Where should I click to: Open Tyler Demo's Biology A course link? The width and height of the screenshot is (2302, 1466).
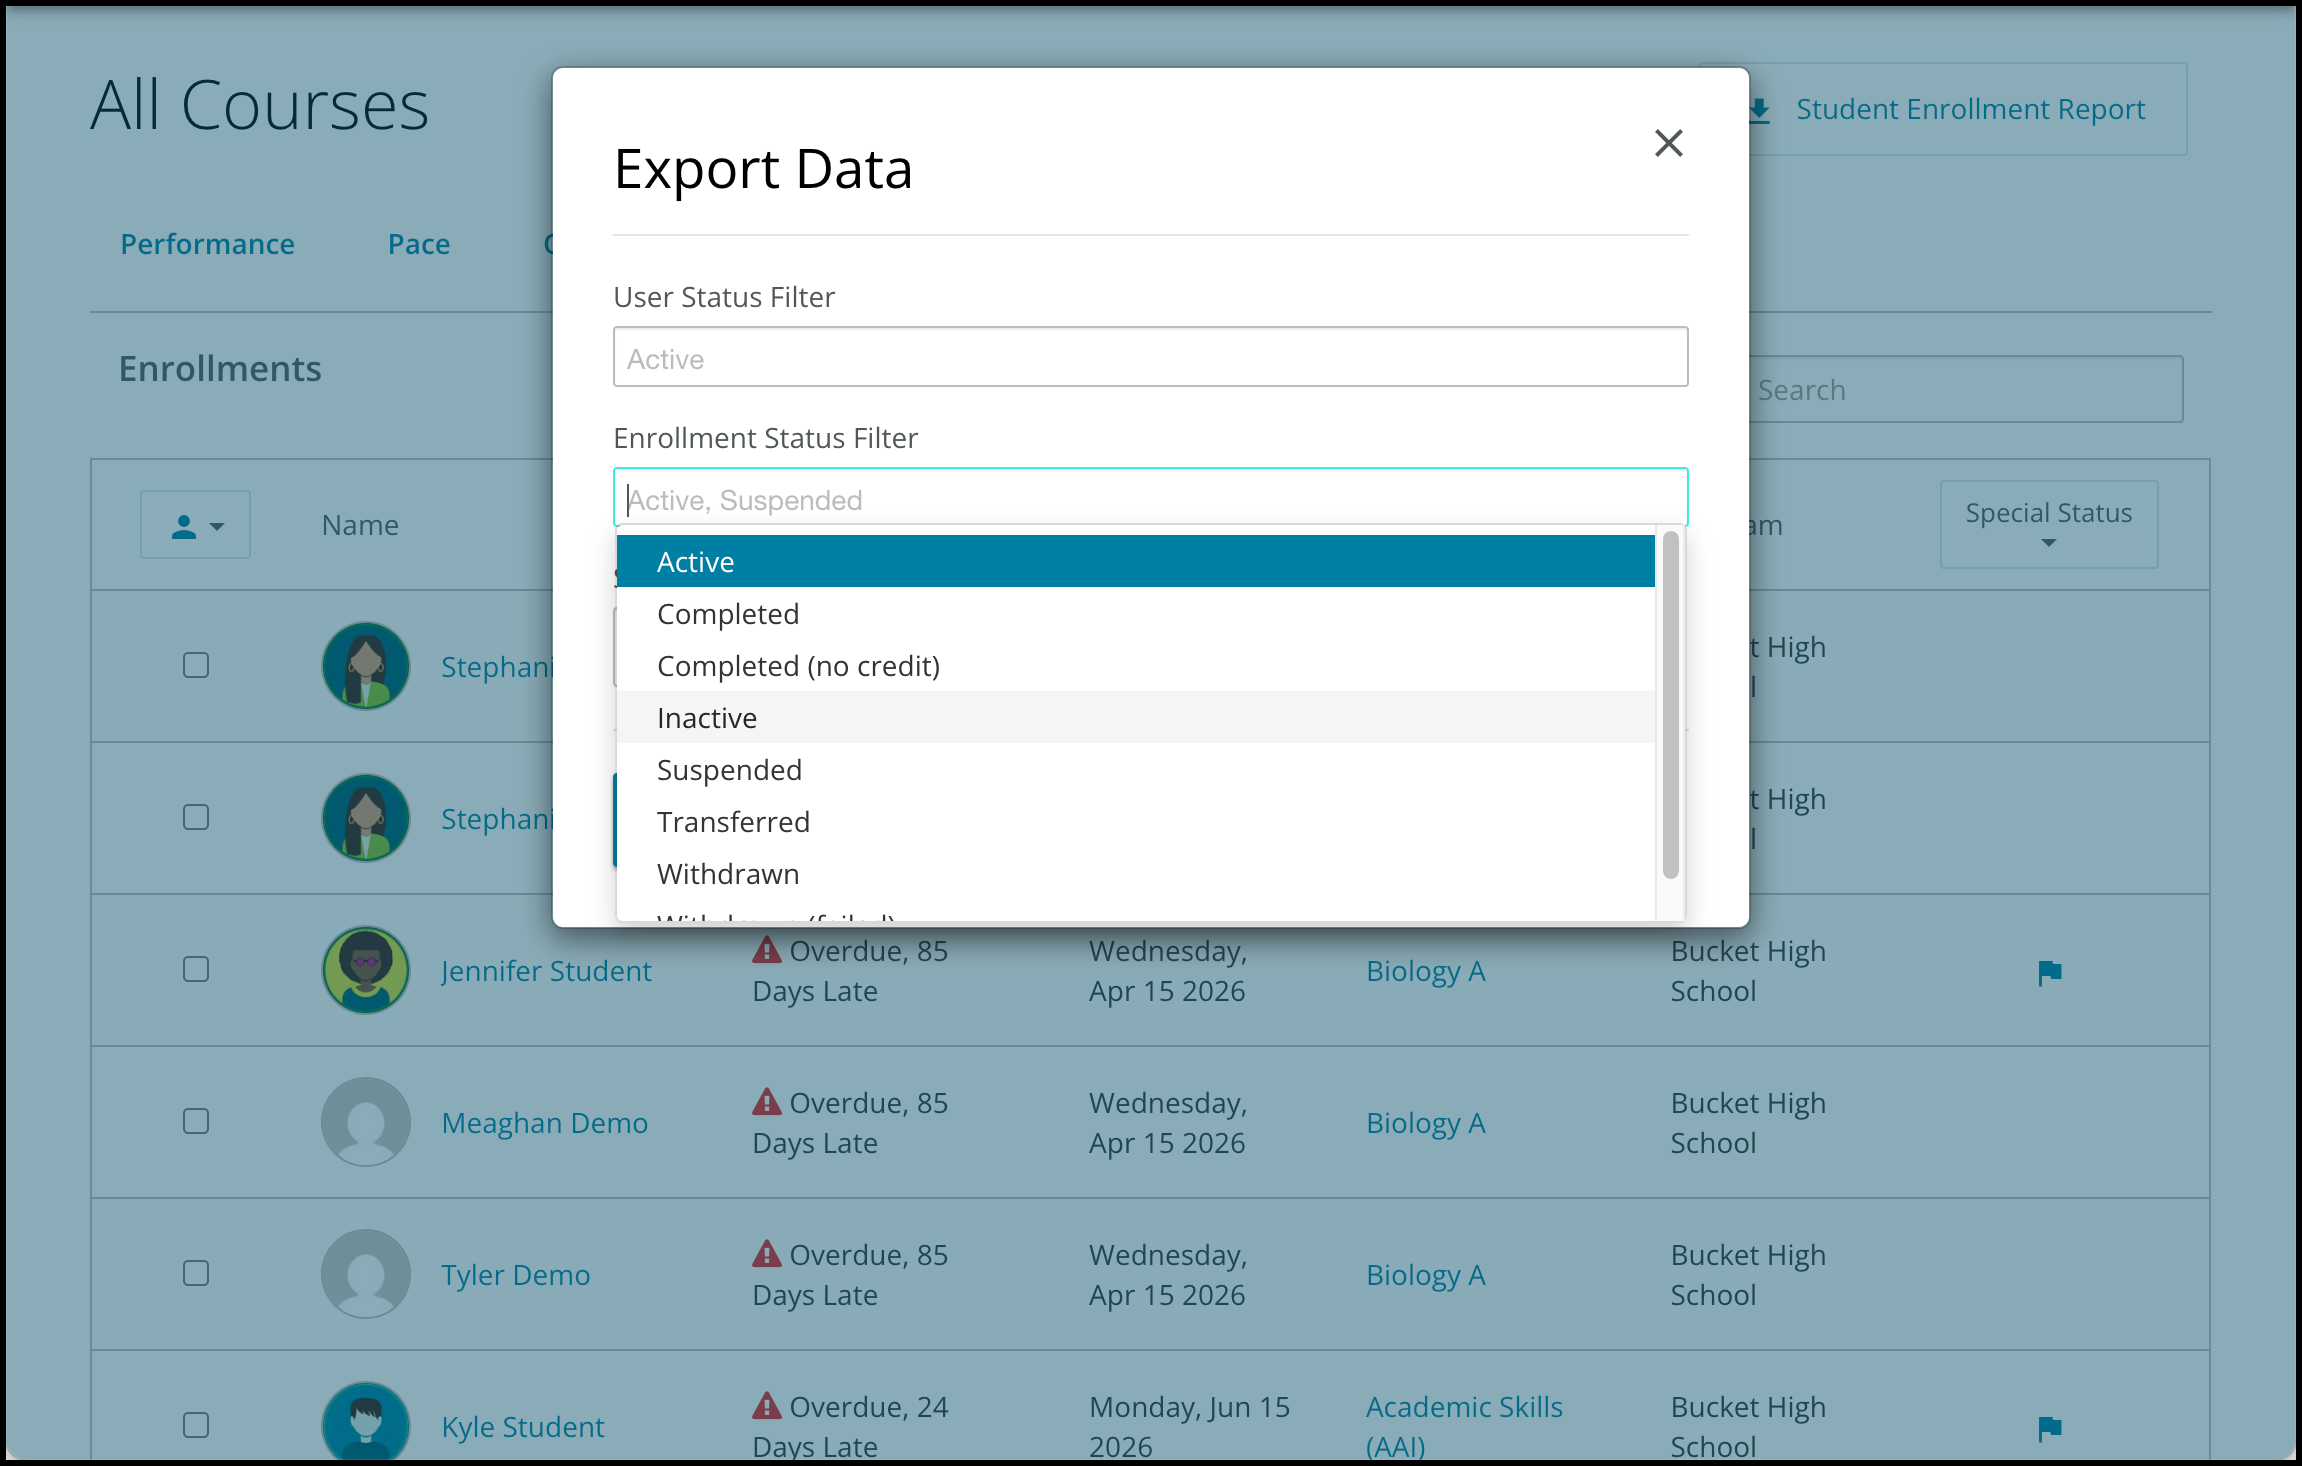(1426, 1275)
